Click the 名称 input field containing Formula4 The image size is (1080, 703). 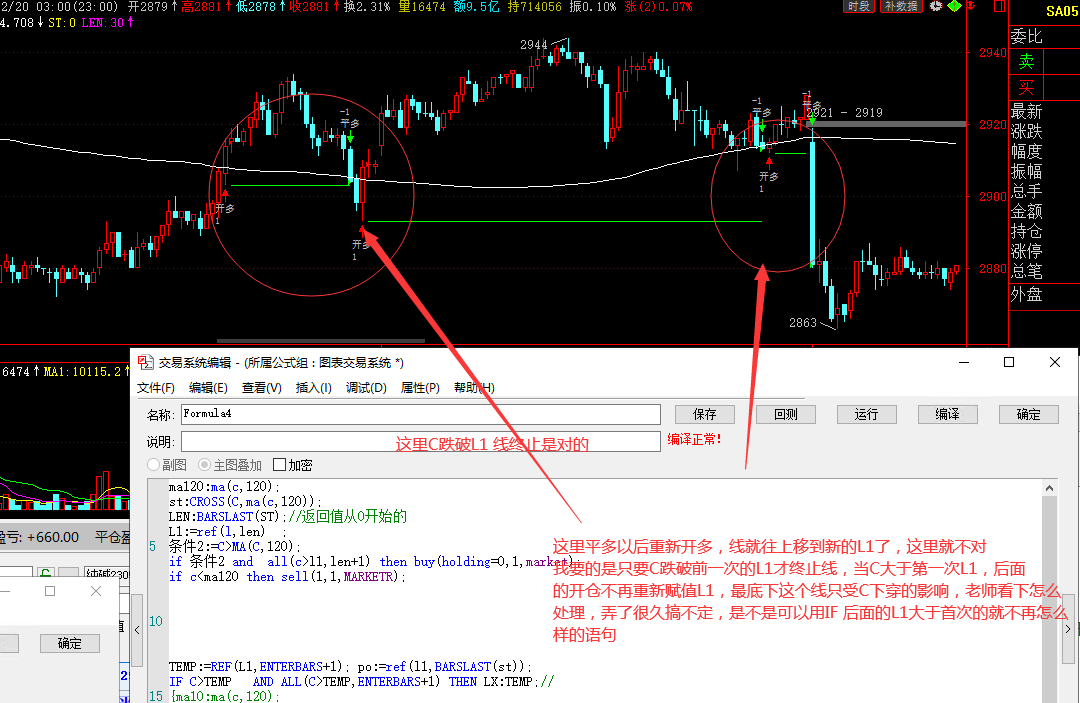pos(421,414)
